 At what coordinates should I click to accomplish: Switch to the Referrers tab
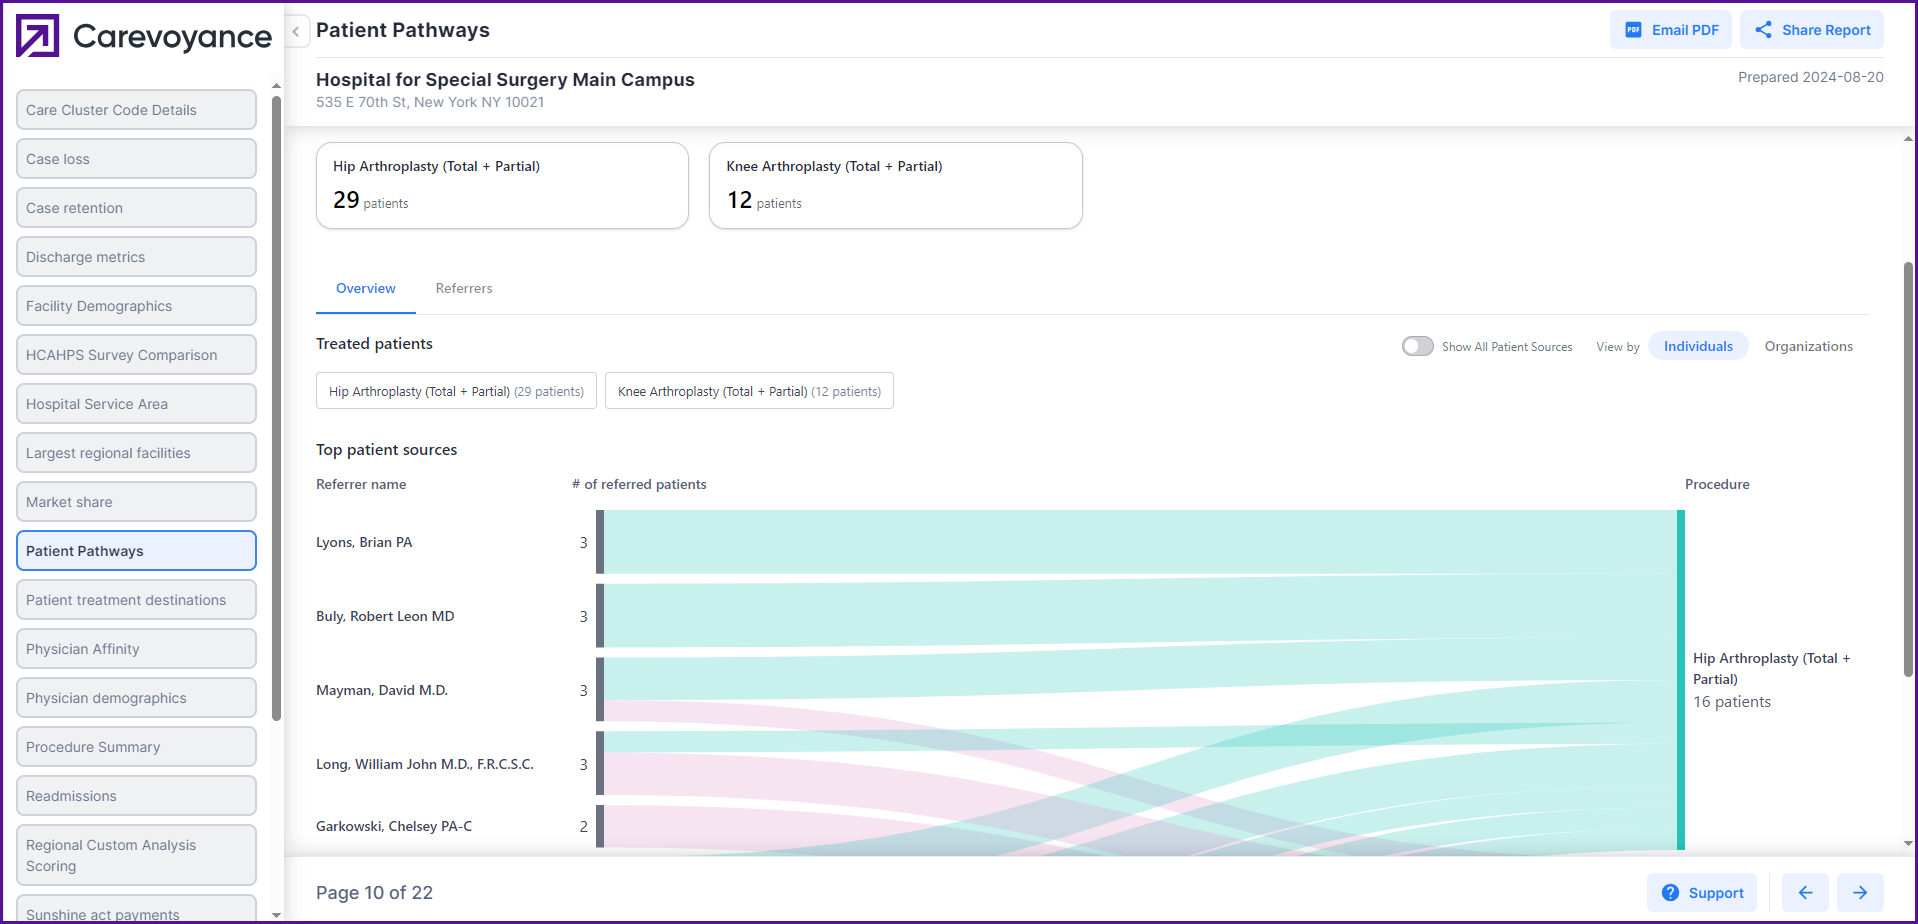point(464,288)
